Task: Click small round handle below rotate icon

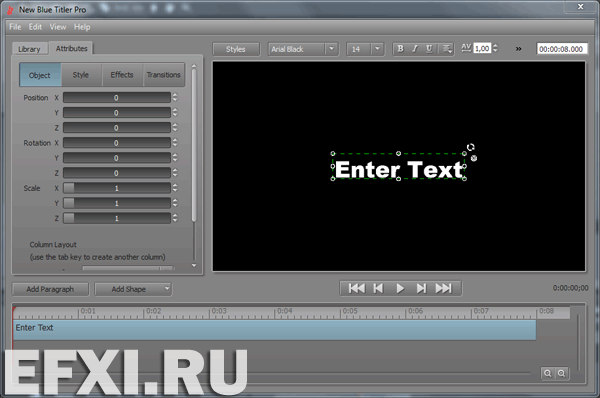Action: click(x=474, y=158)
